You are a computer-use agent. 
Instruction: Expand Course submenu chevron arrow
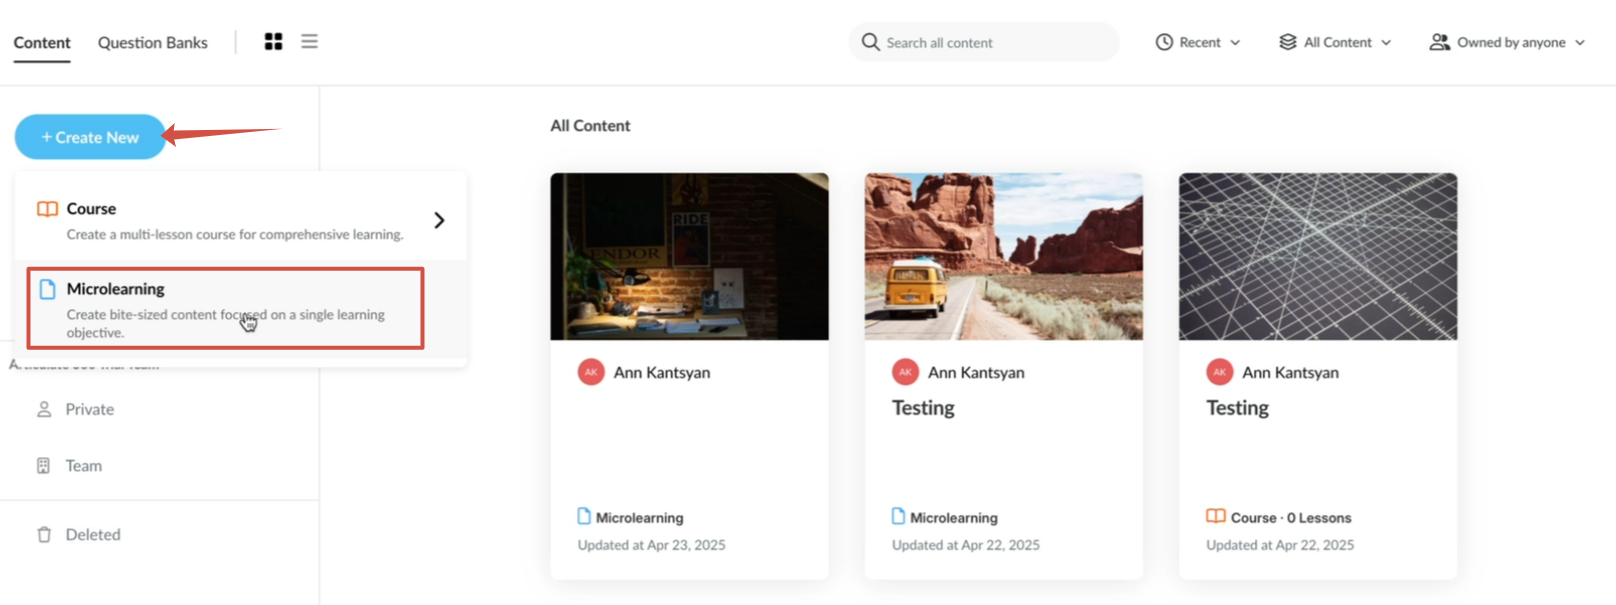439,220
